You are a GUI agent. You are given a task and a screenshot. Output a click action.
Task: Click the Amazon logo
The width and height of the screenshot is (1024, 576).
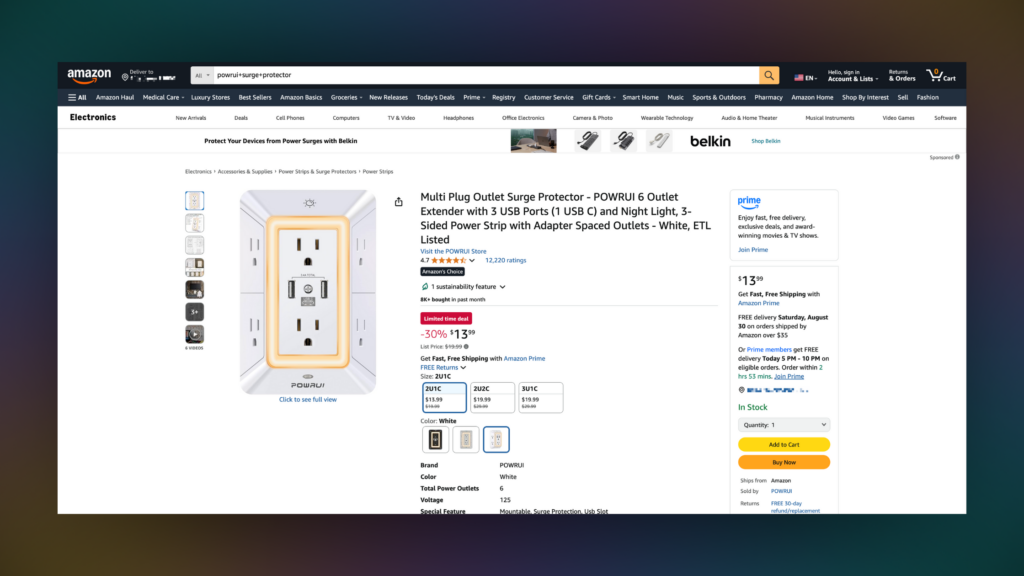click(x=89, y=76)
